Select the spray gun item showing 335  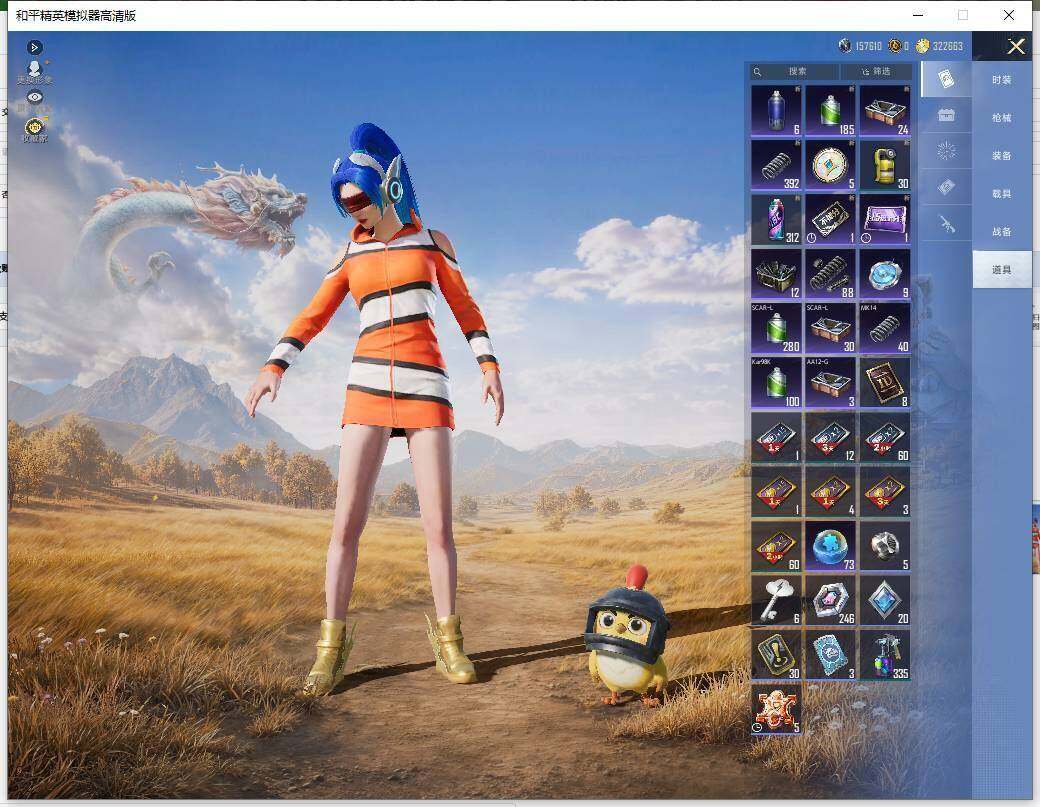coord(884,654)
